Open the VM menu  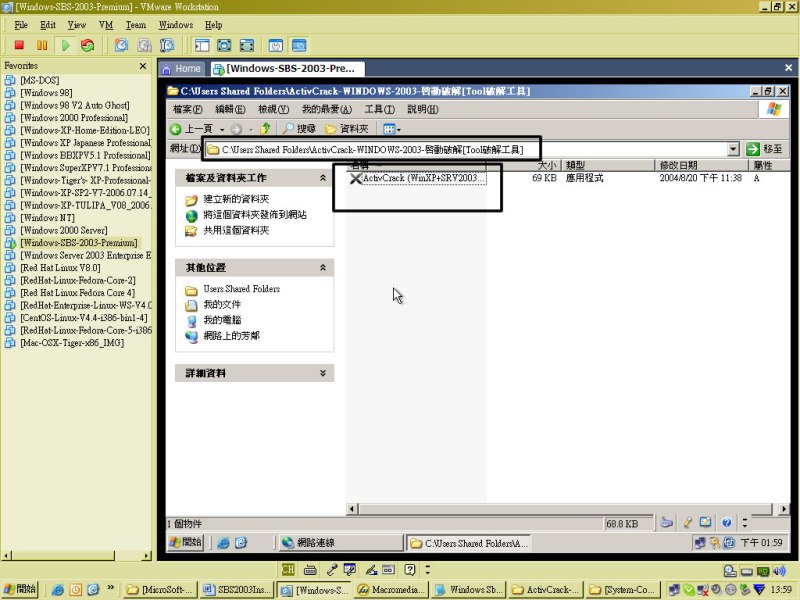pyautogui.click(x=106, y=25)
